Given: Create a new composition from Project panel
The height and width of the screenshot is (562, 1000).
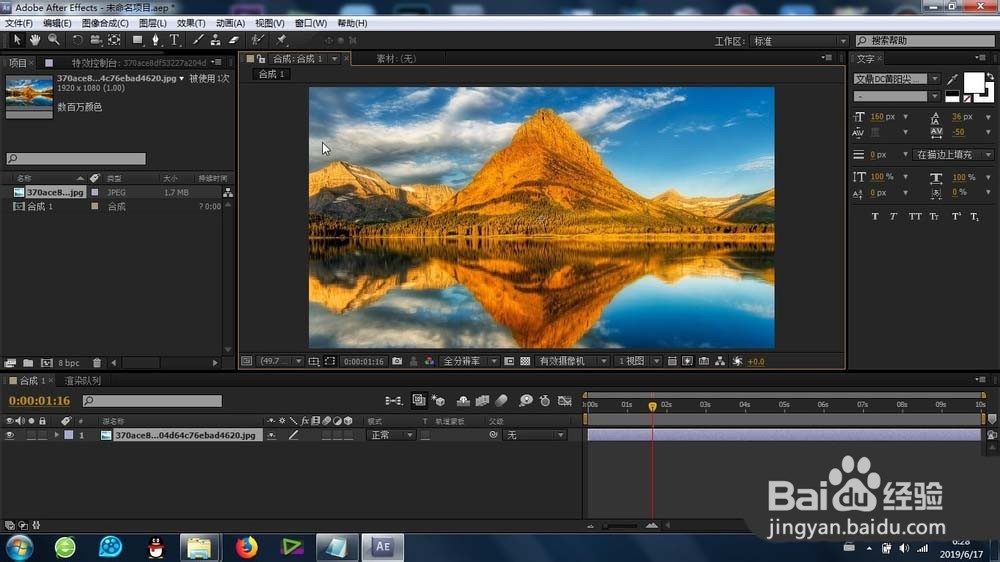Looking at the screenshot, I should point(47,362).
